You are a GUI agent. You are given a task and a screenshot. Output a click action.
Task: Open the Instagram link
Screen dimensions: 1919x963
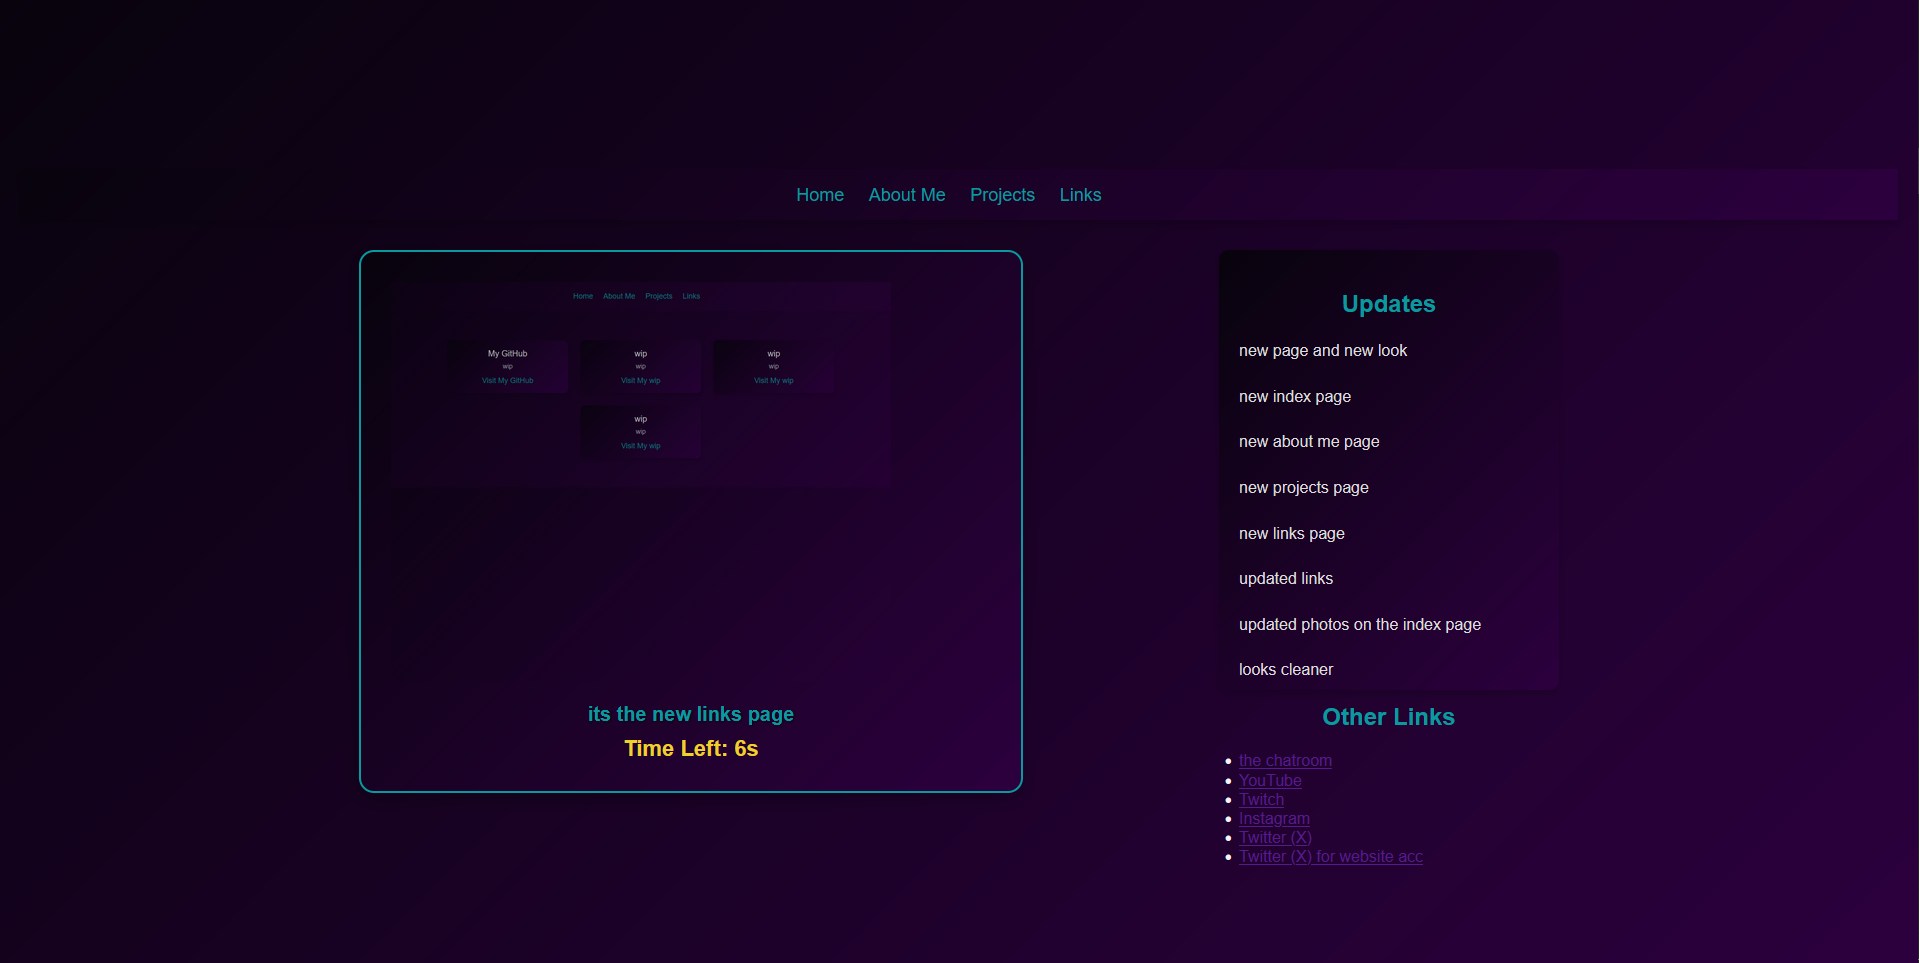click(x=1274, y=819)
